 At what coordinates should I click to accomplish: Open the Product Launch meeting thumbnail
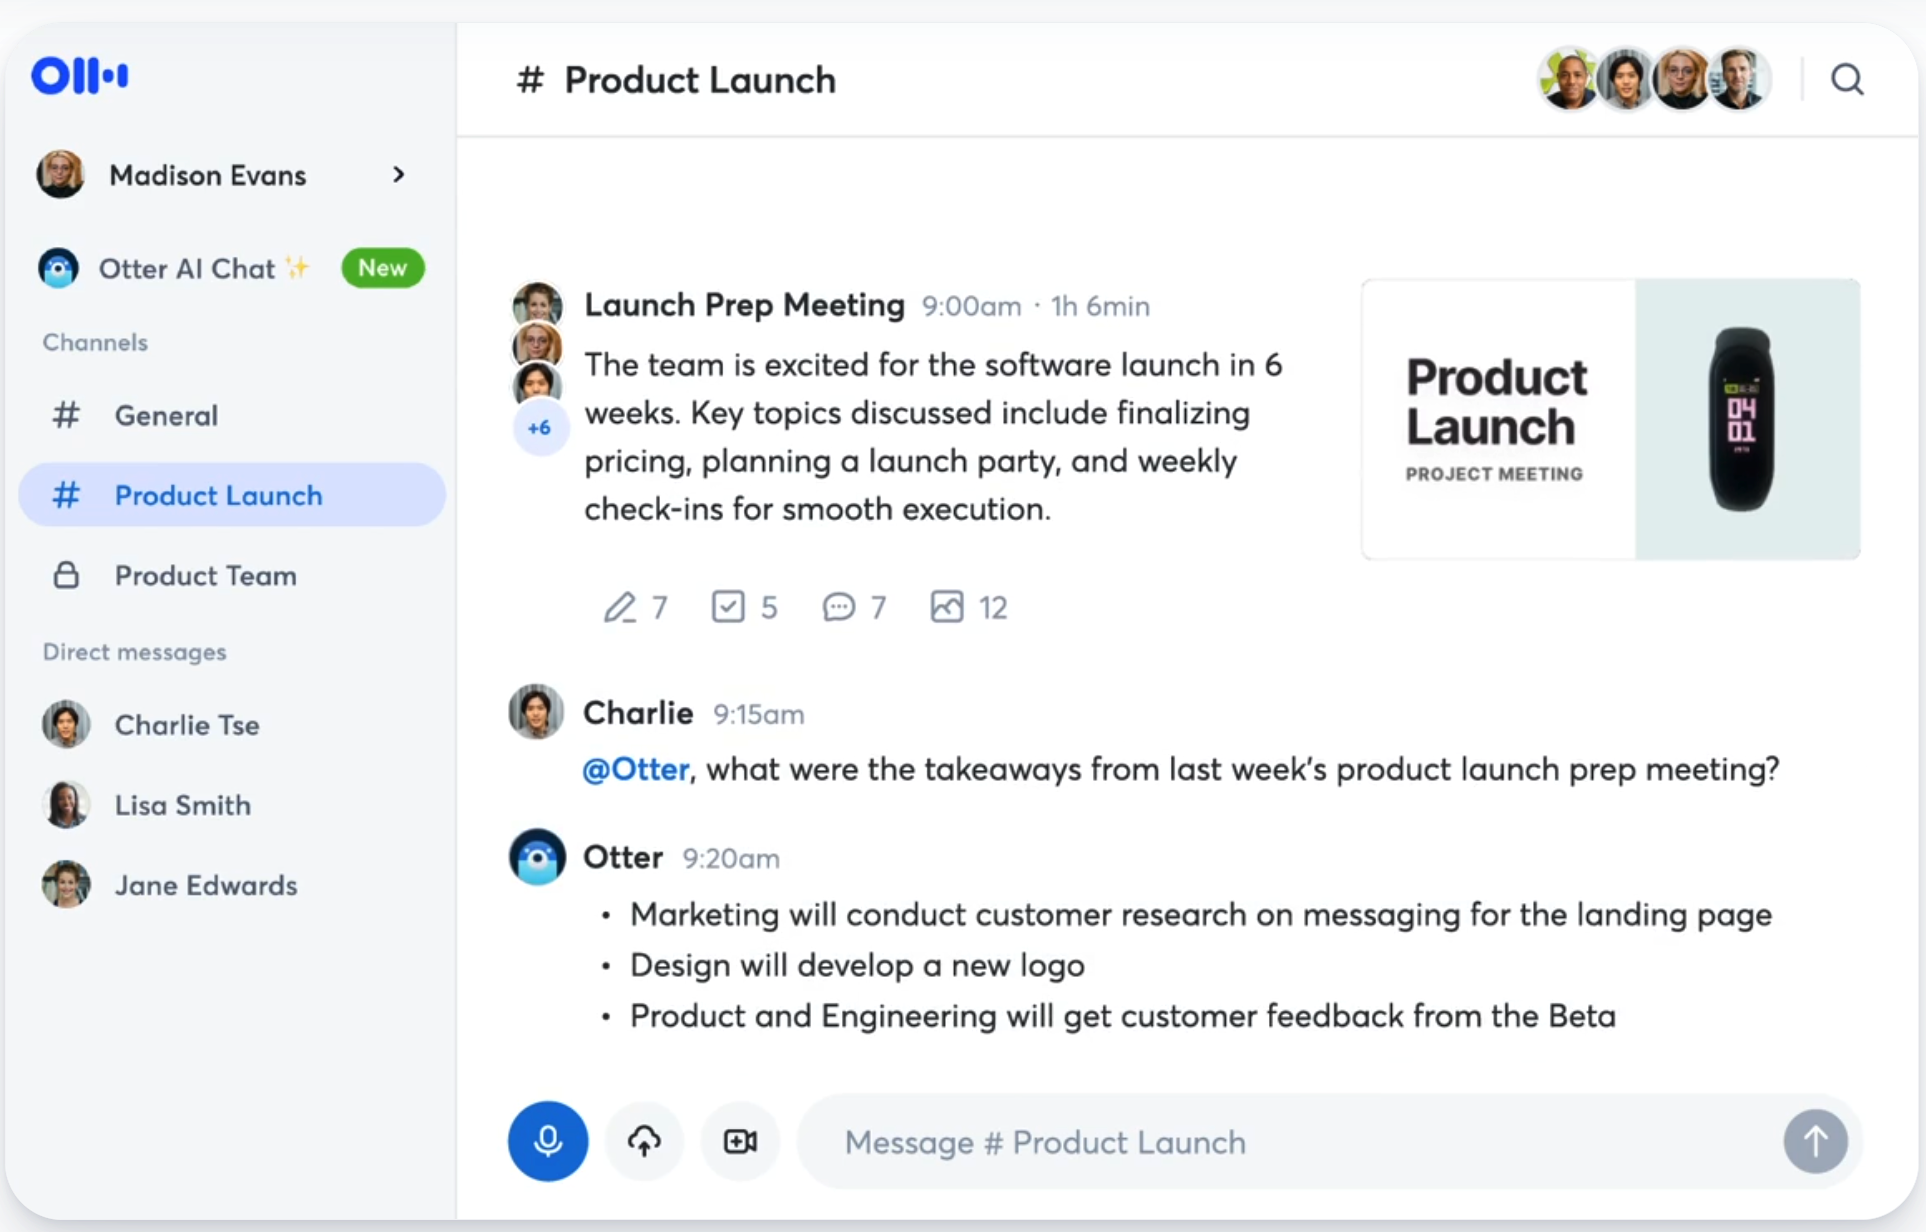click(x=1610, y=419)
